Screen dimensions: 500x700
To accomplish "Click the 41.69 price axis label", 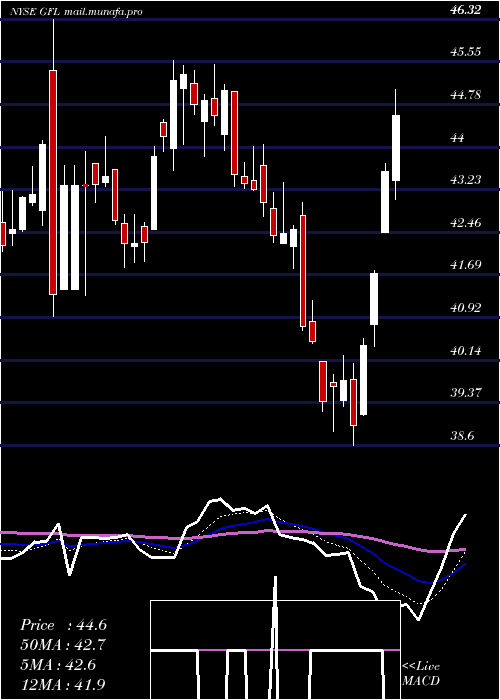I will point(466,265).
